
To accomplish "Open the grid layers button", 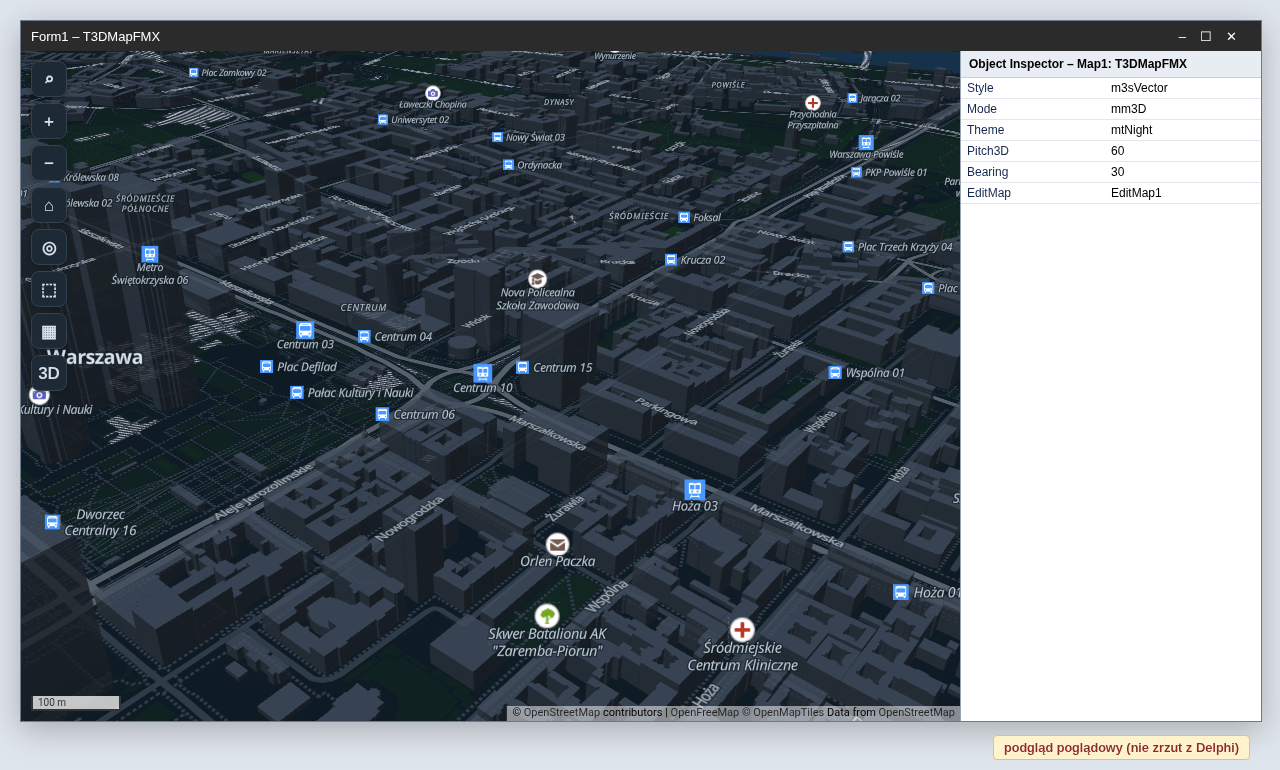I will (49, 331).
